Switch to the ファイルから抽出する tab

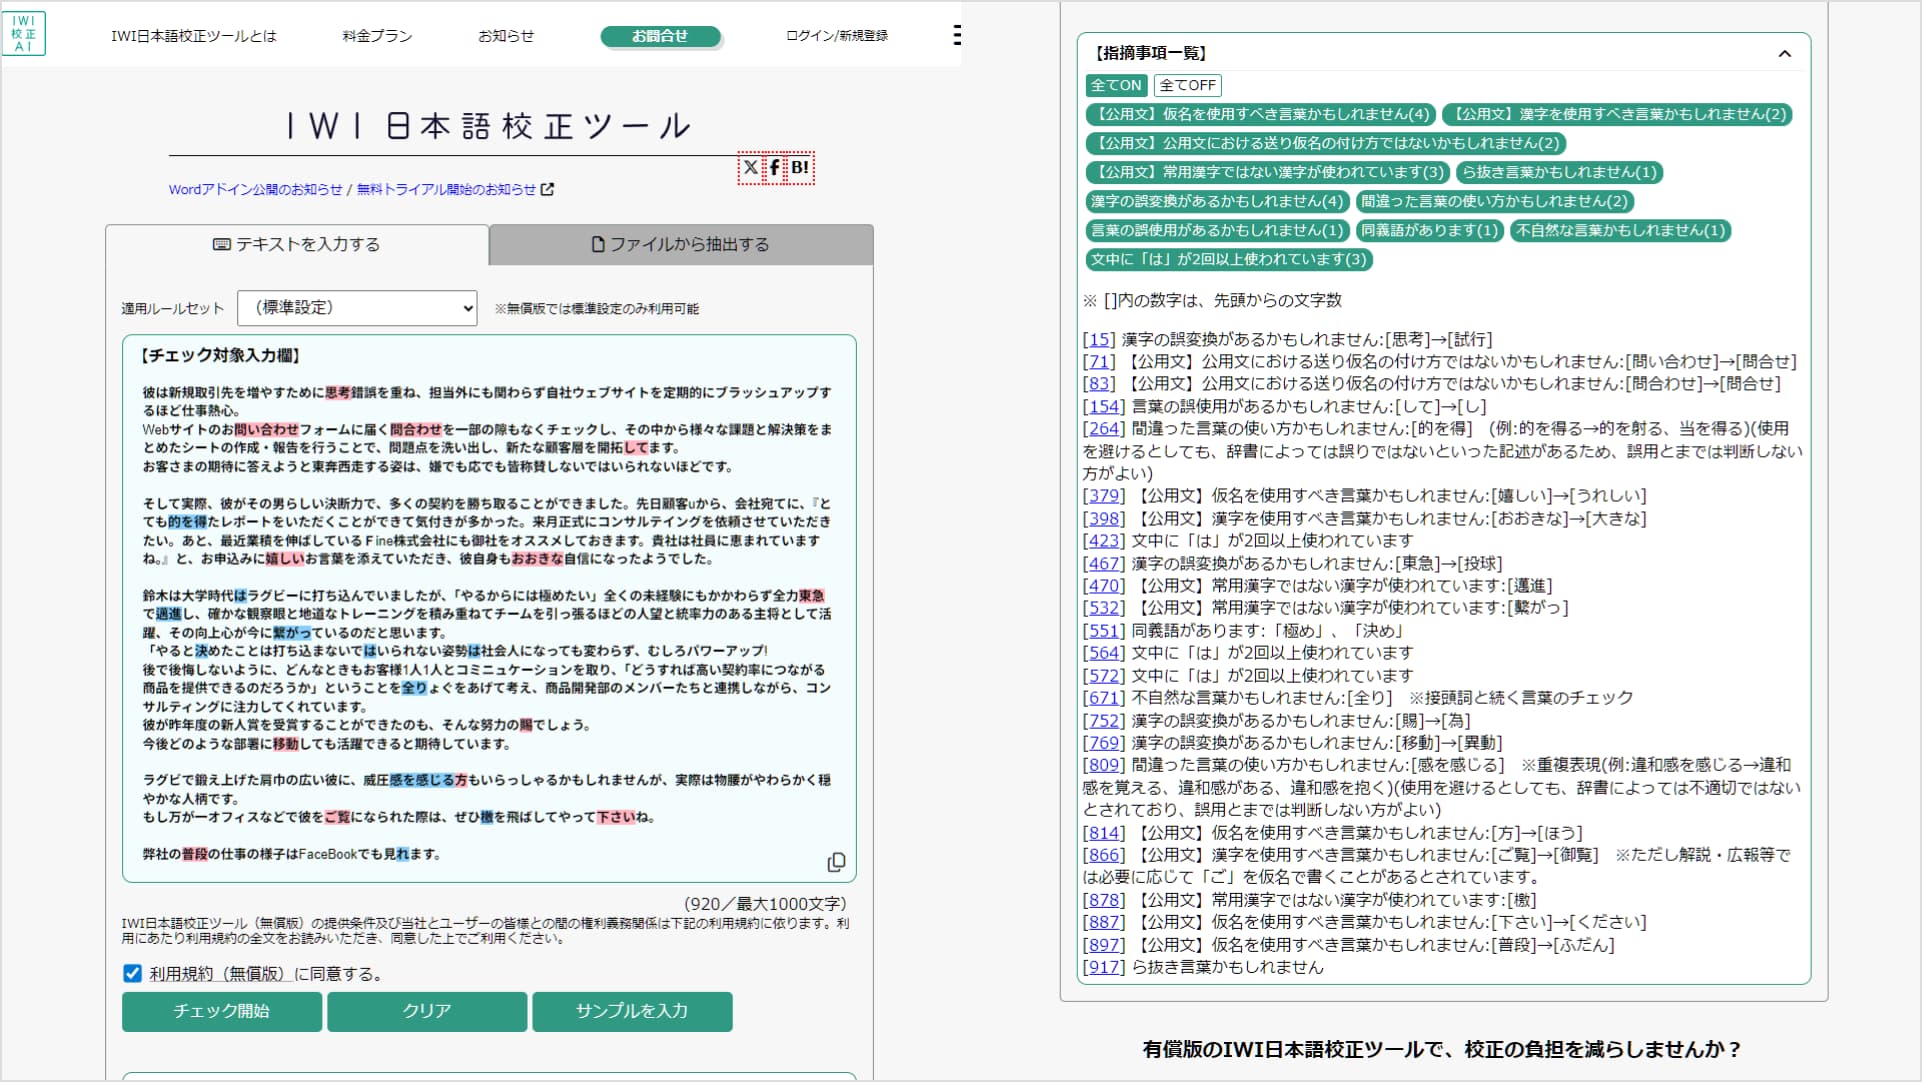click(680, 243)
